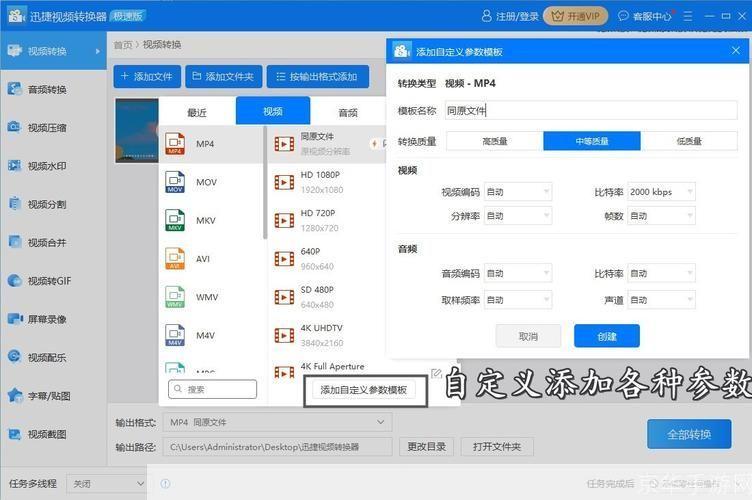This screenshot has width=752, height=500.
Task: Select the WMV format icon
Action: [175, 297]
